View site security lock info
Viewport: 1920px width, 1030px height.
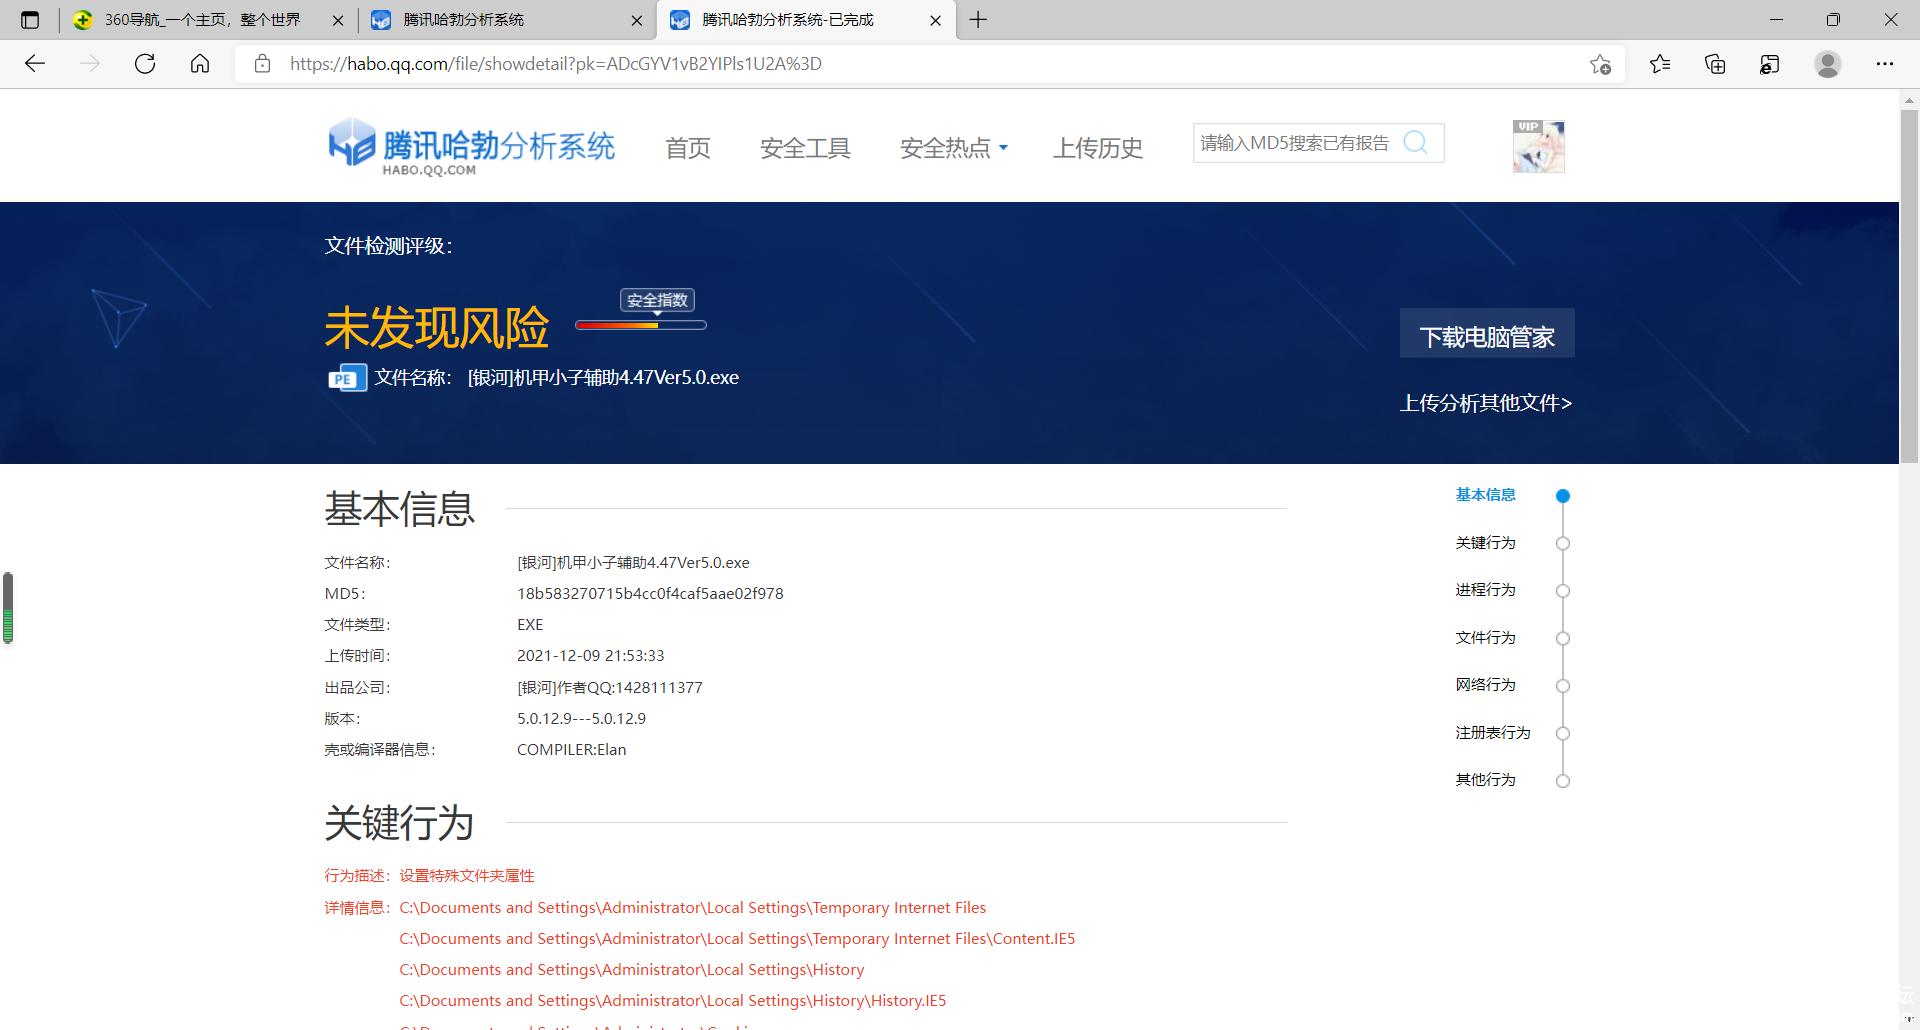point(263,64)
